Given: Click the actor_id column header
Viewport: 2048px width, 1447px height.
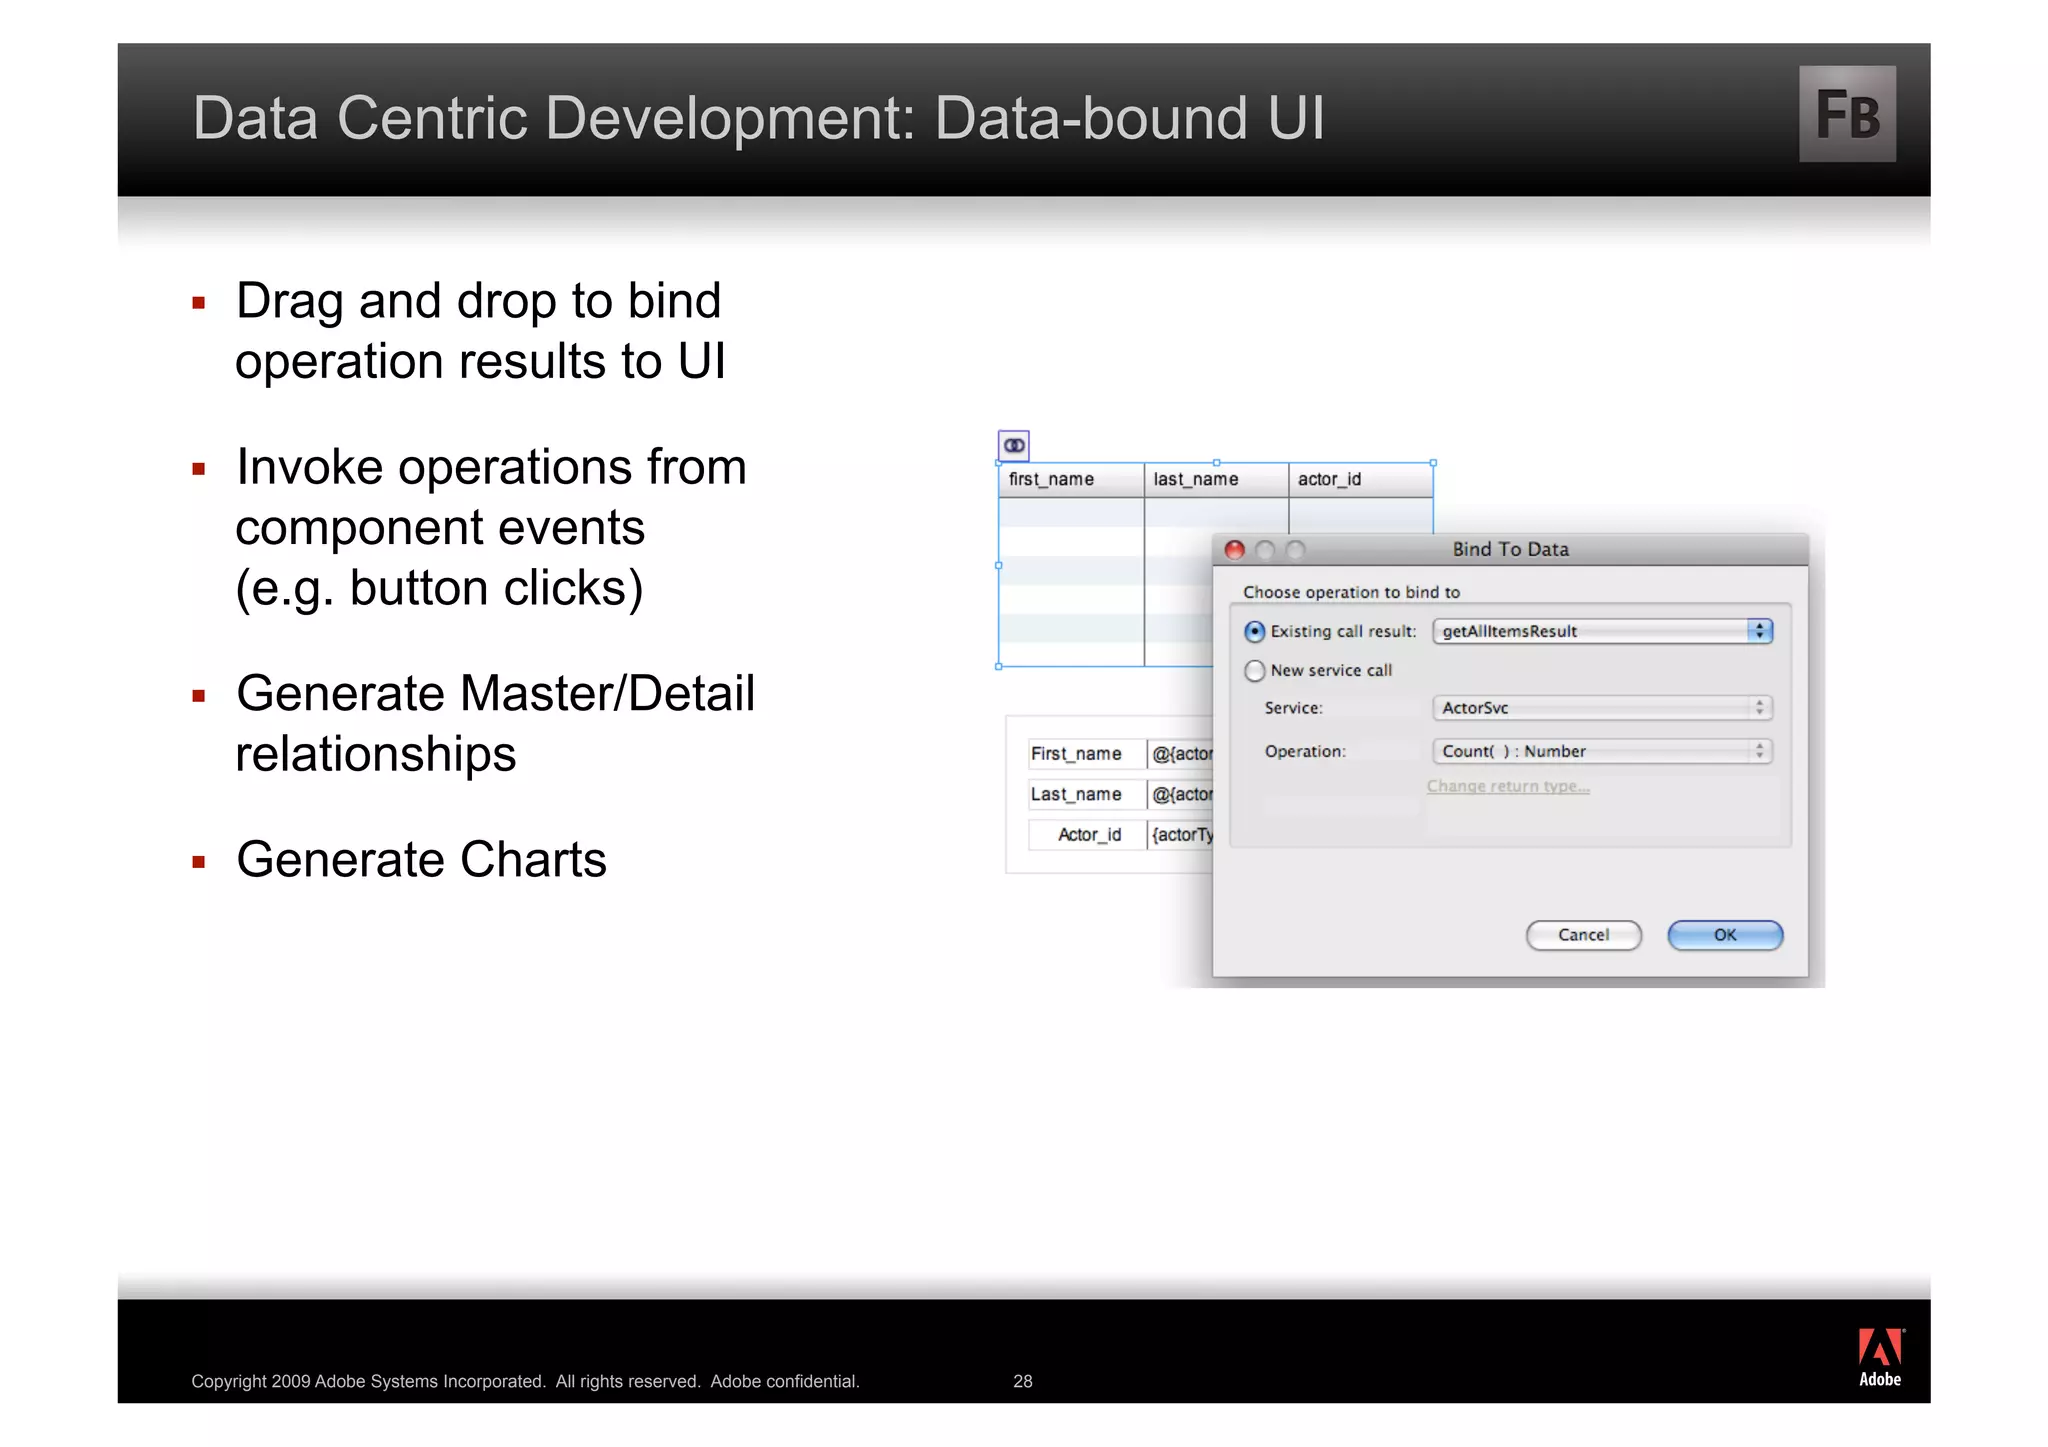Looking at the screenshot, I should coord(1361,480).
